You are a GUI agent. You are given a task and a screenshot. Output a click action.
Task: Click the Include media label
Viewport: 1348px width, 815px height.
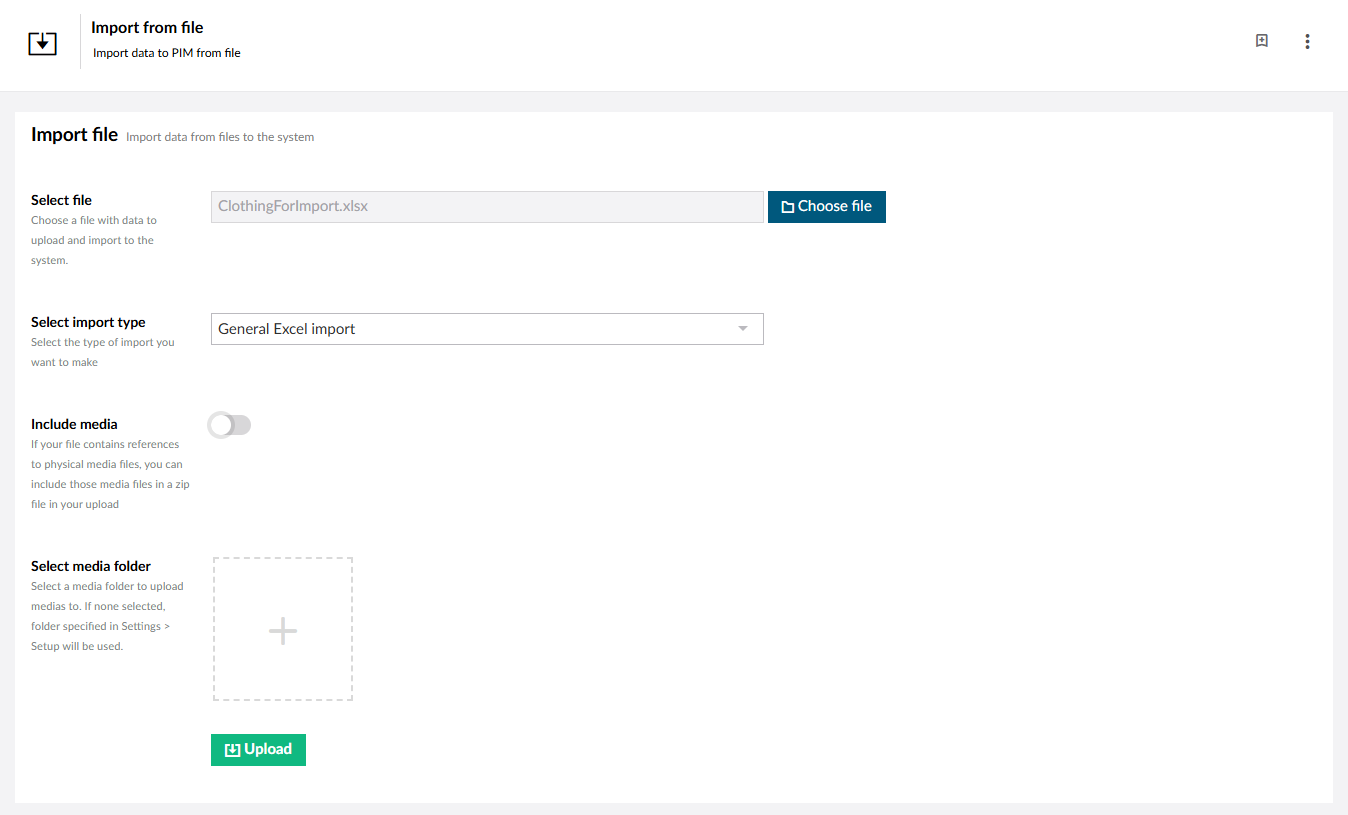tap(74, 424)
